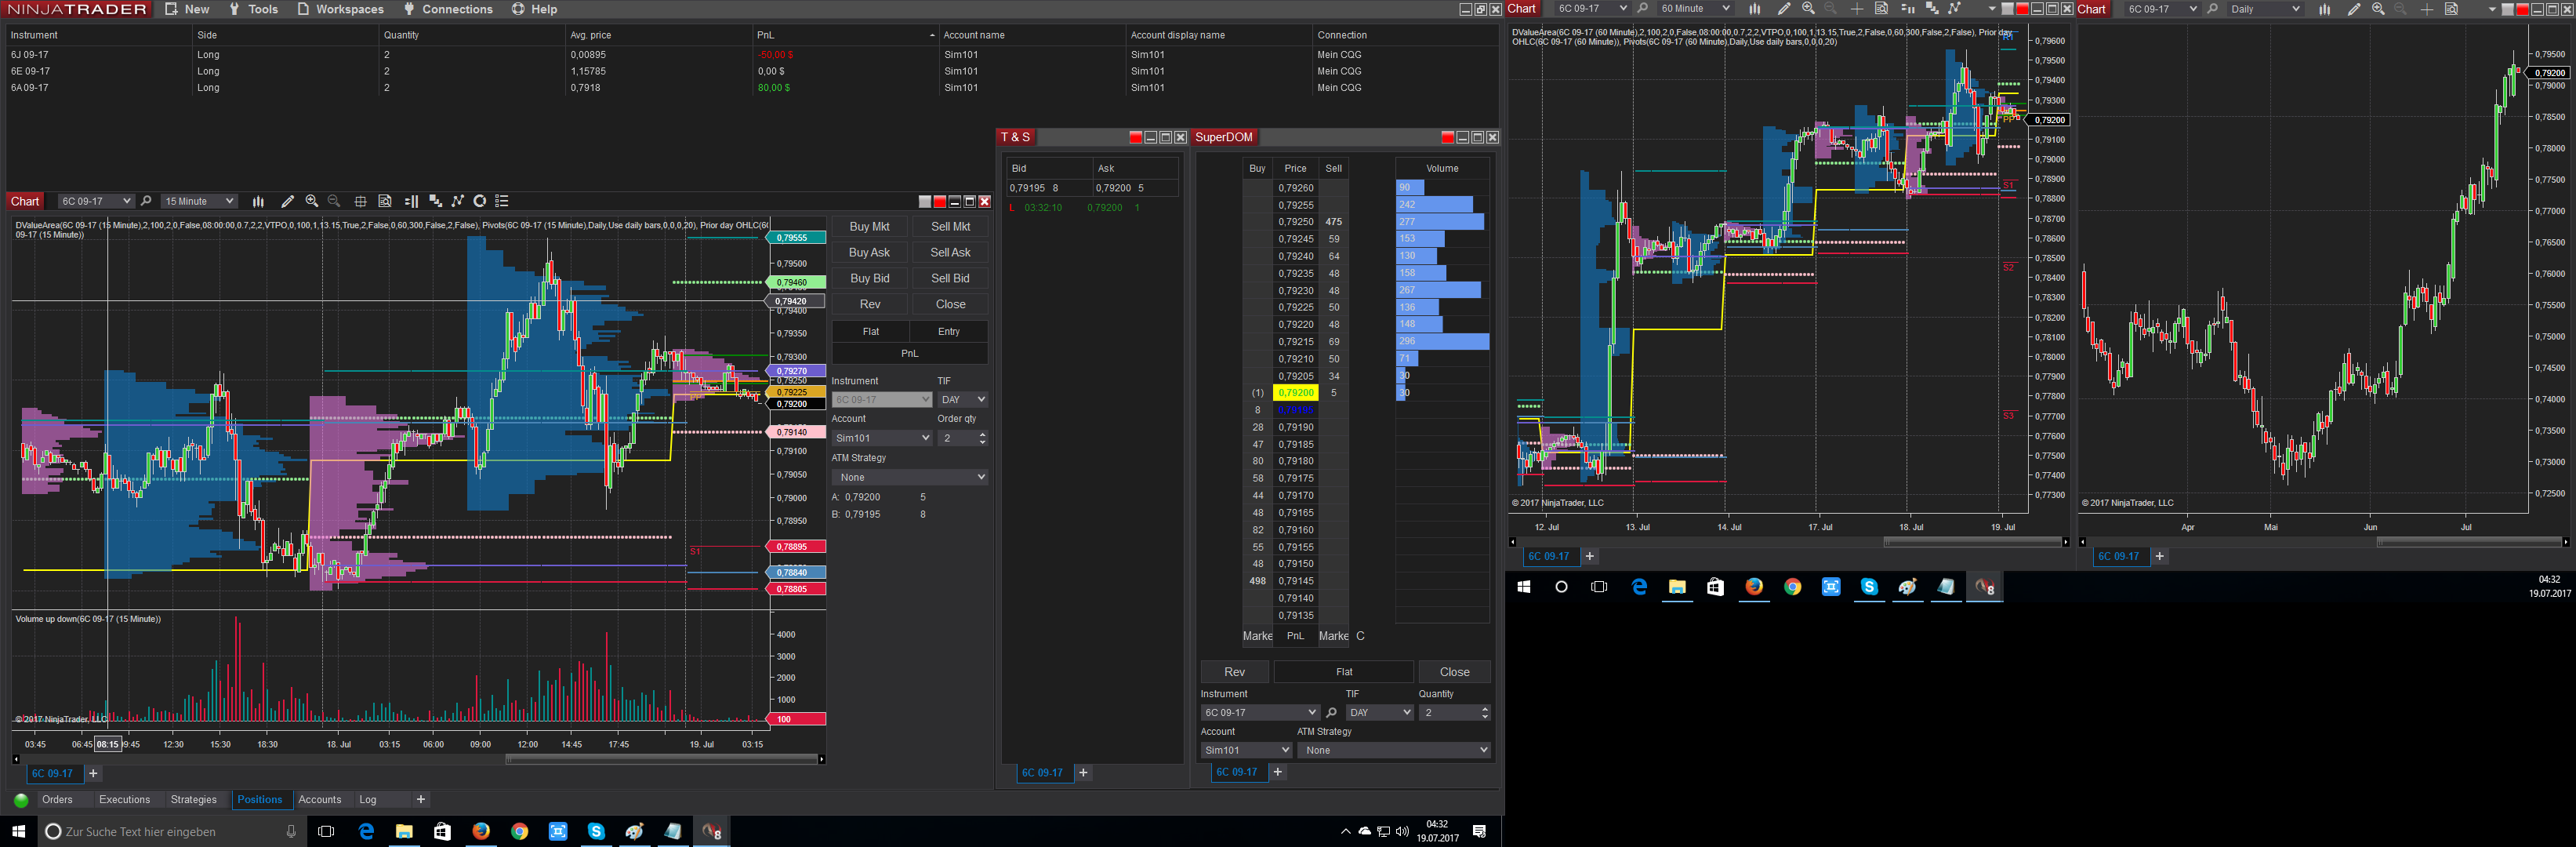Open data box icon in Daily chart

[x=2451, y=9]
